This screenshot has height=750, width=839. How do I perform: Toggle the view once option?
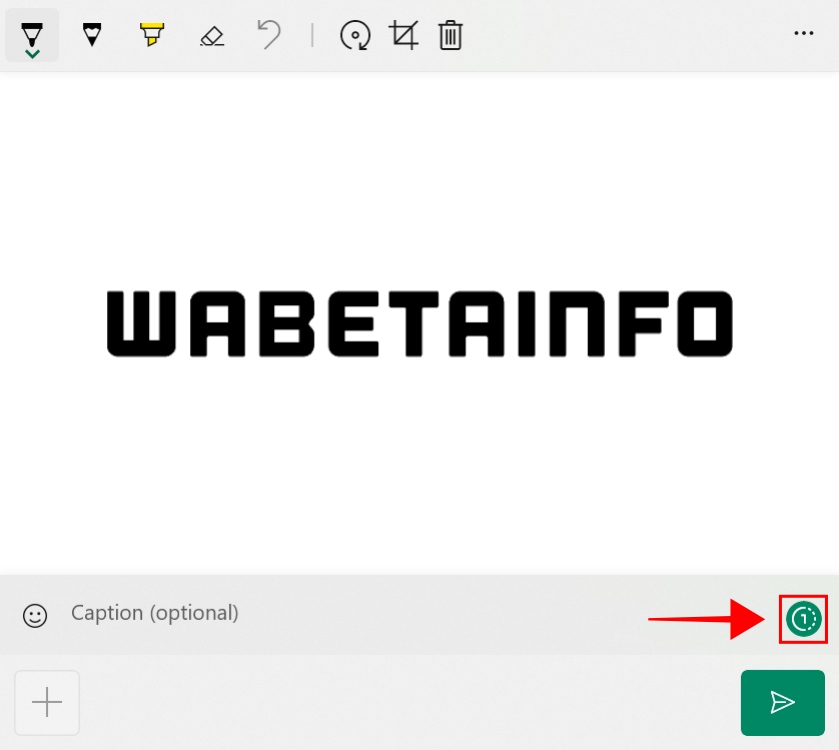coord(803,619)
